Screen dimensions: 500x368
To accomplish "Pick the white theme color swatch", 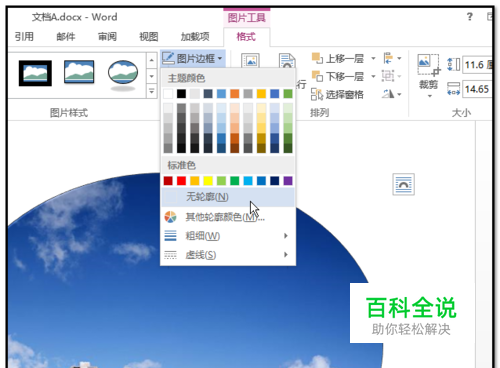I will 168,94.
